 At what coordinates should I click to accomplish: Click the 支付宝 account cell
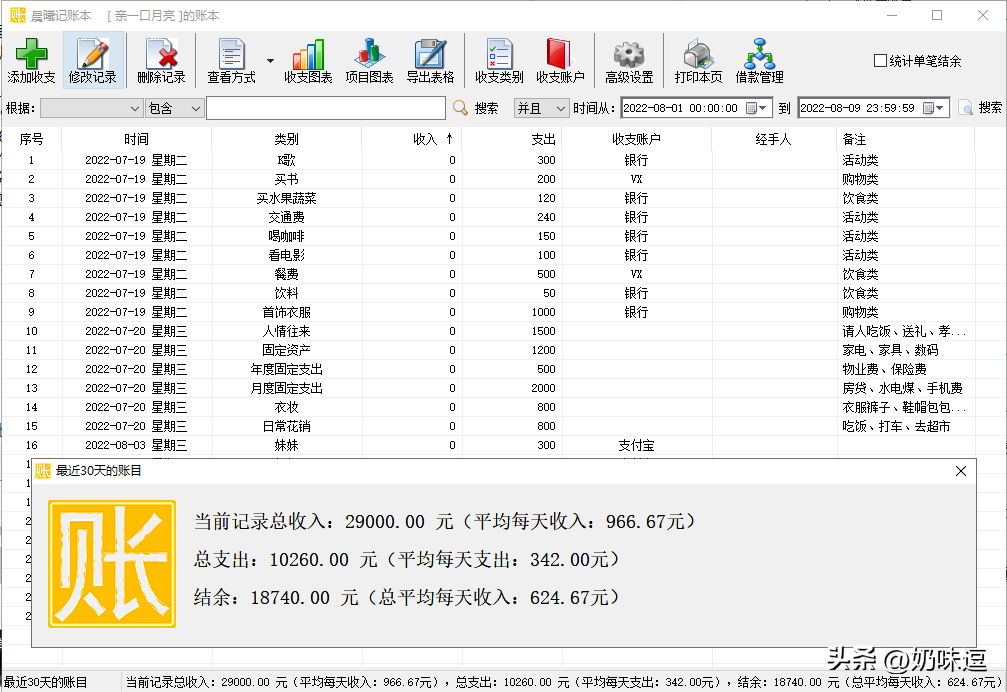point(636,445)
